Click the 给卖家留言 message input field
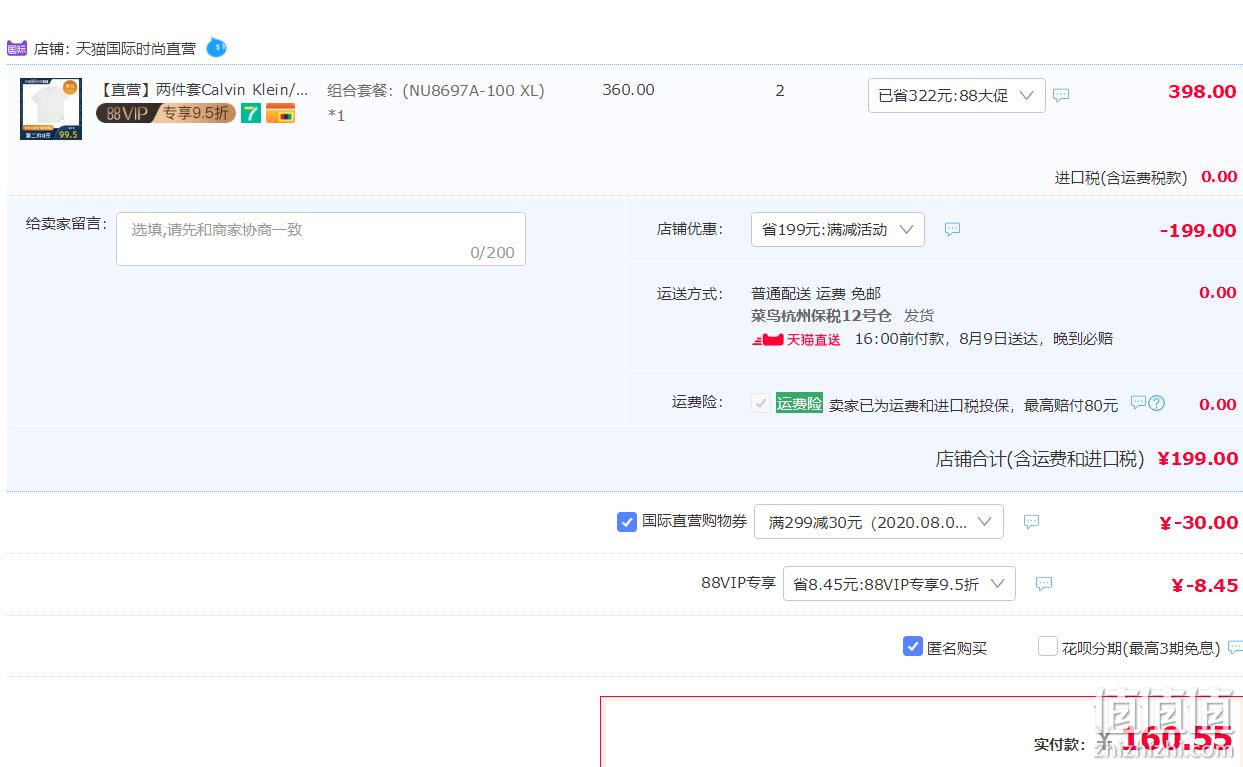This screenshot has height=767, width=1243. click(x=321, y=239)
